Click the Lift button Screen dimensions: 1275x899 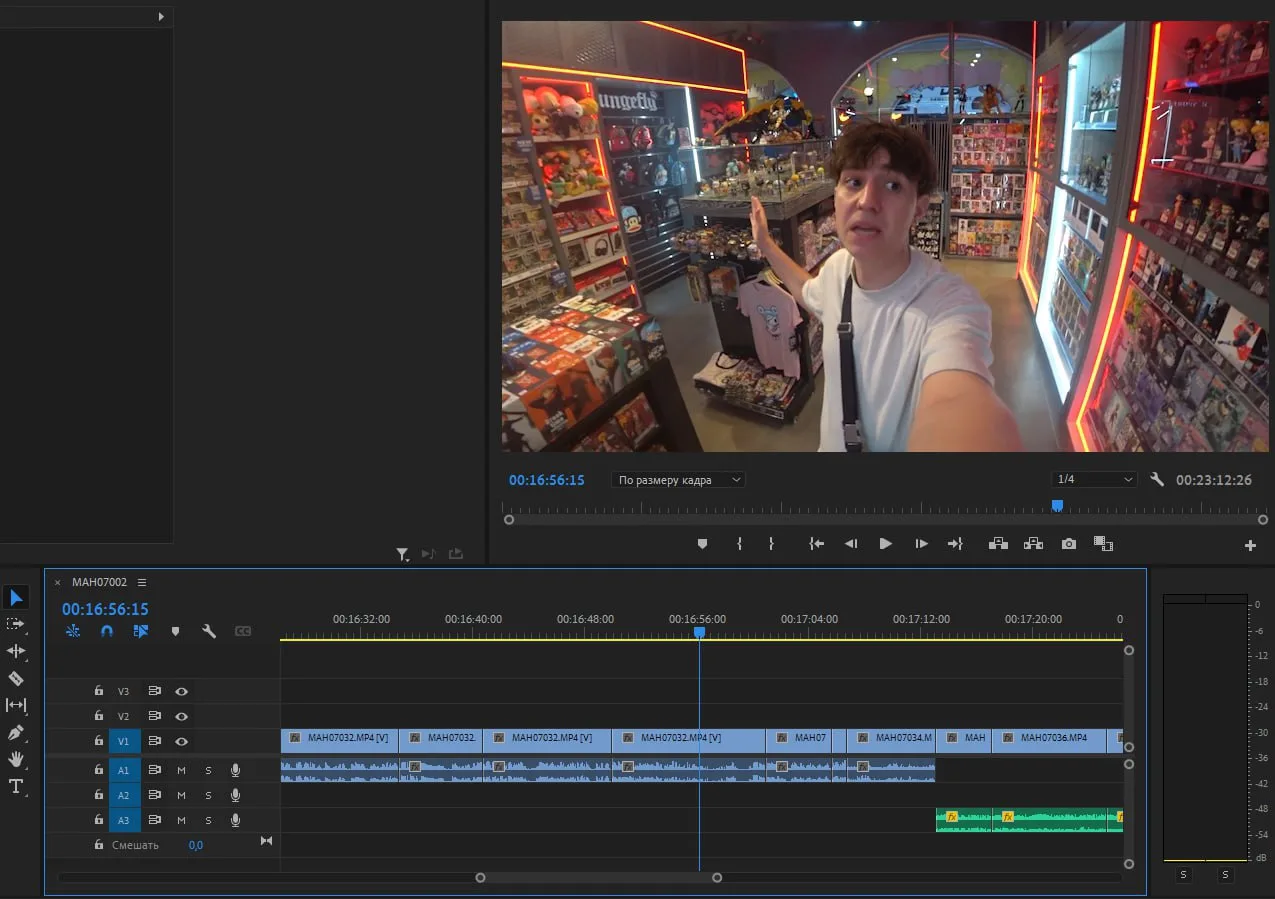[998, 544]
